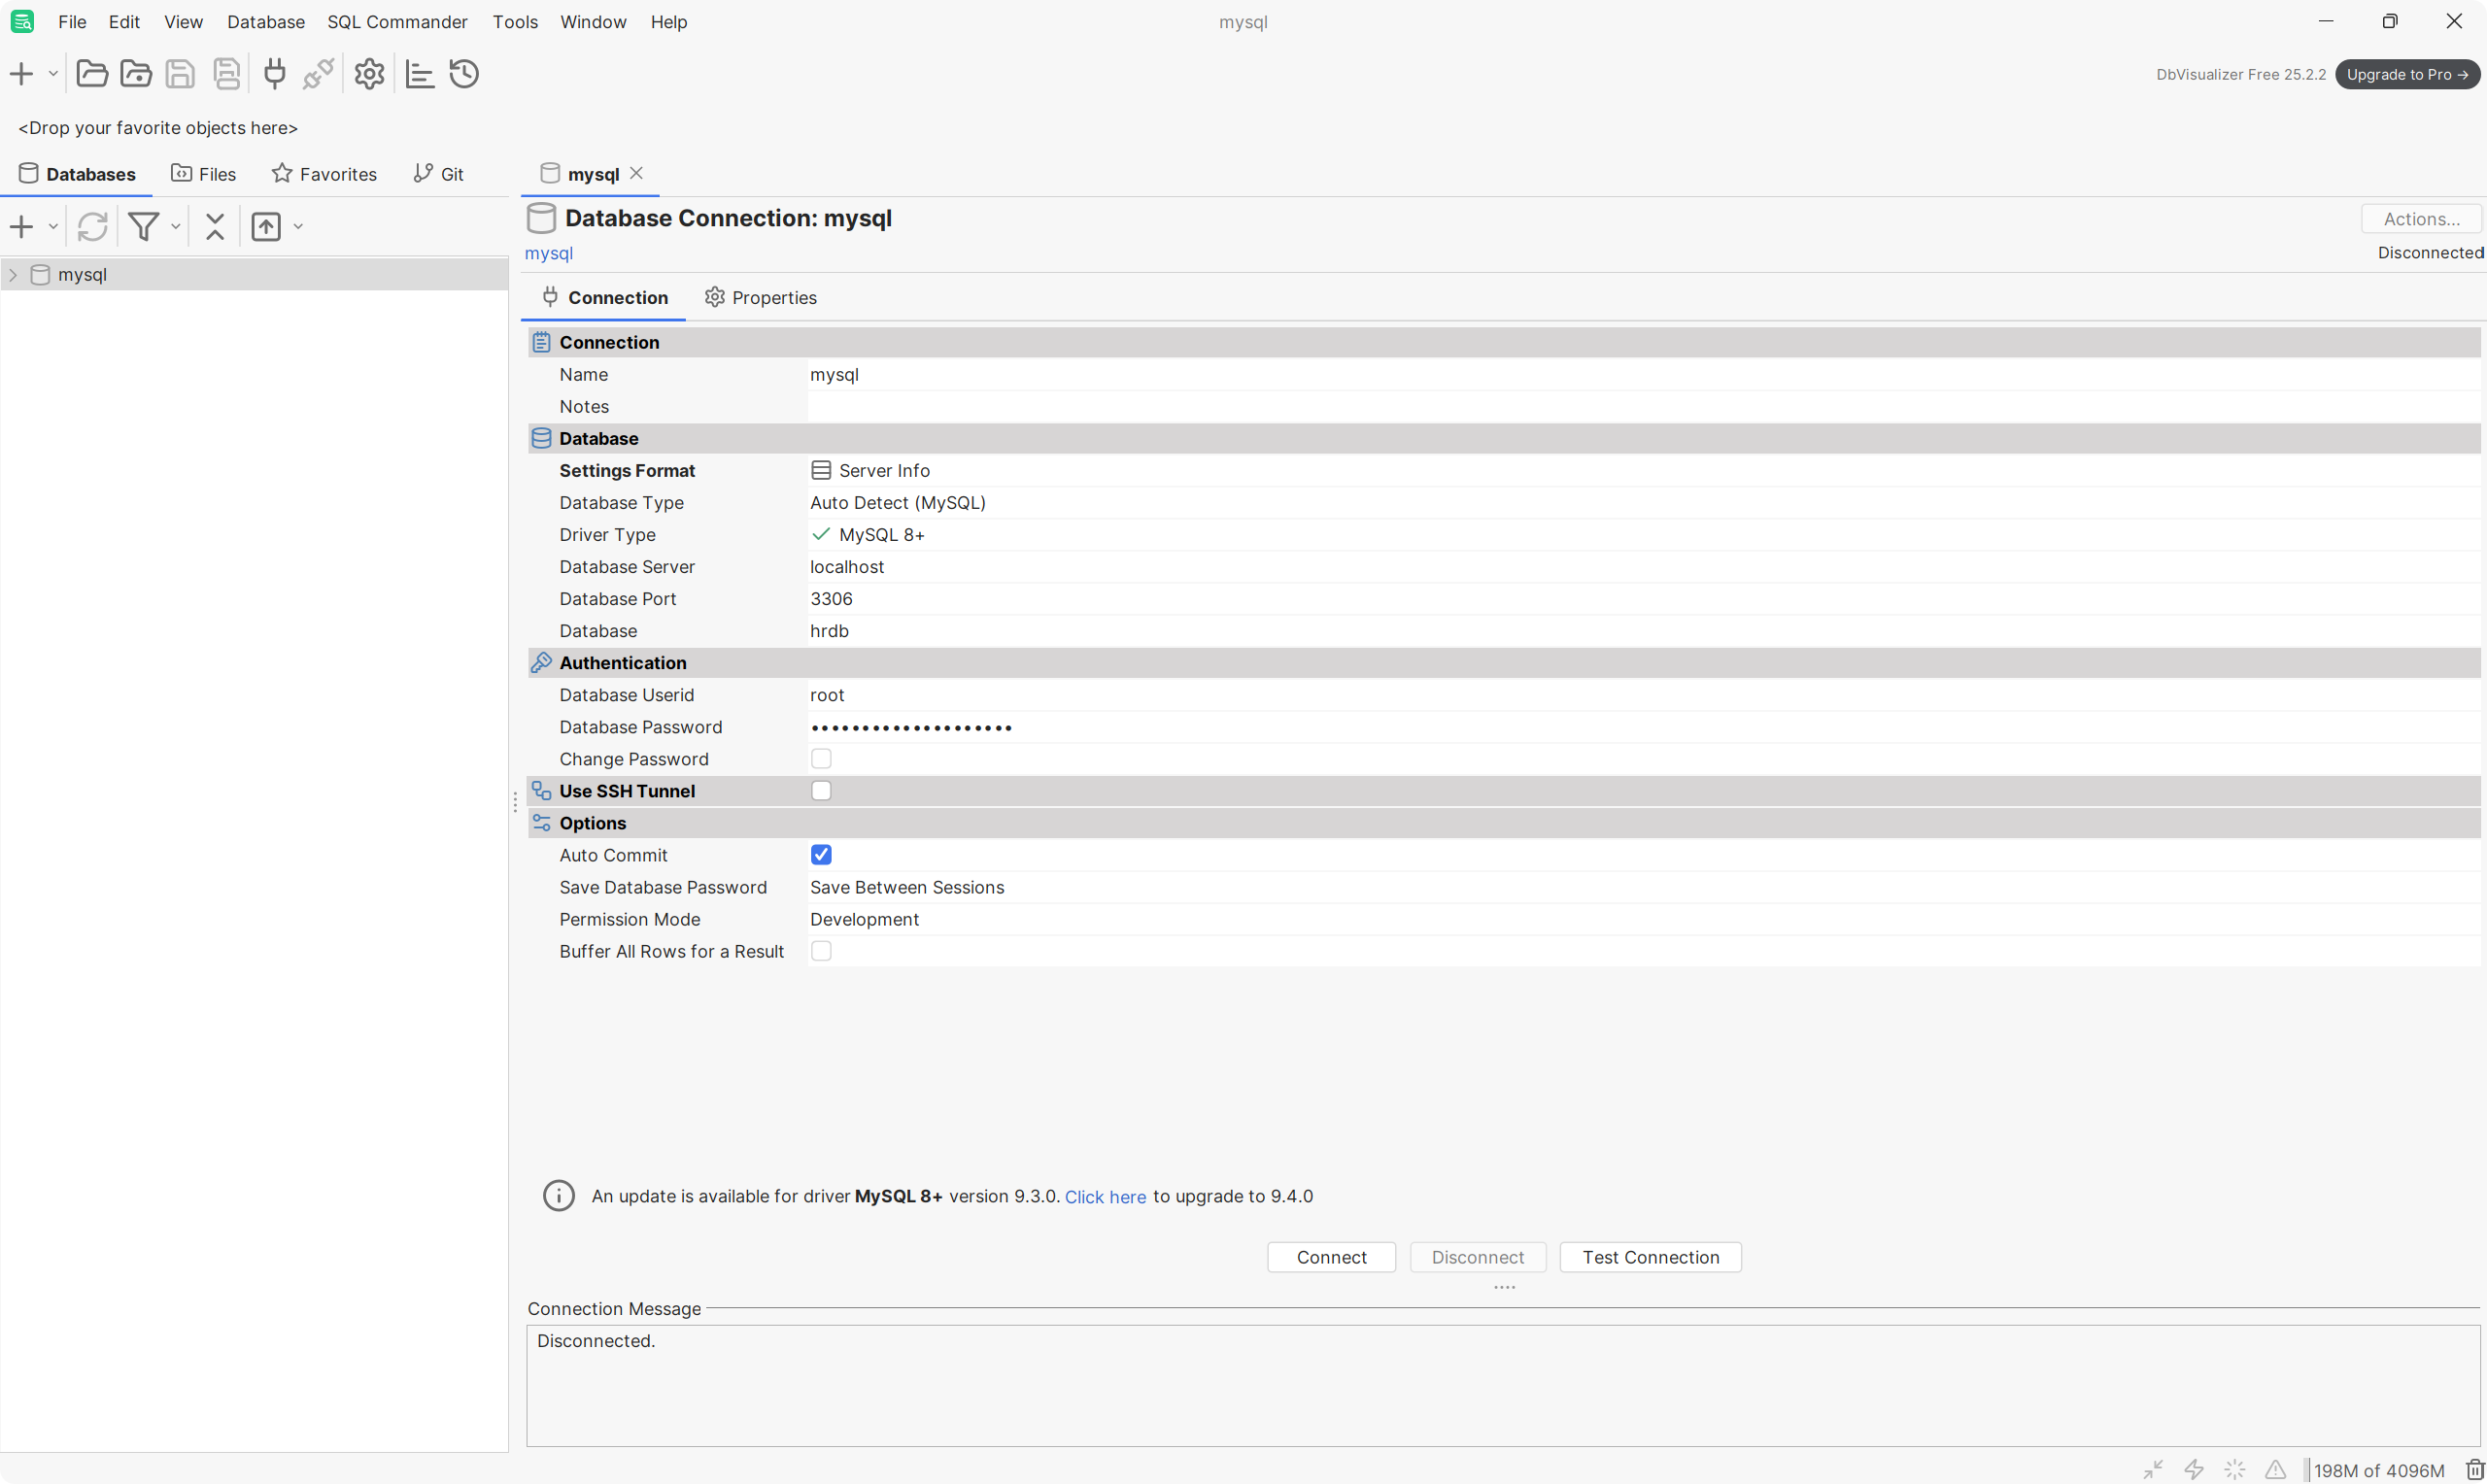The width and height of the screenshot is (2487, 1484).
Task: Select the mysql connection in tree
Action: pyautogui.click(x=82, y=275)
